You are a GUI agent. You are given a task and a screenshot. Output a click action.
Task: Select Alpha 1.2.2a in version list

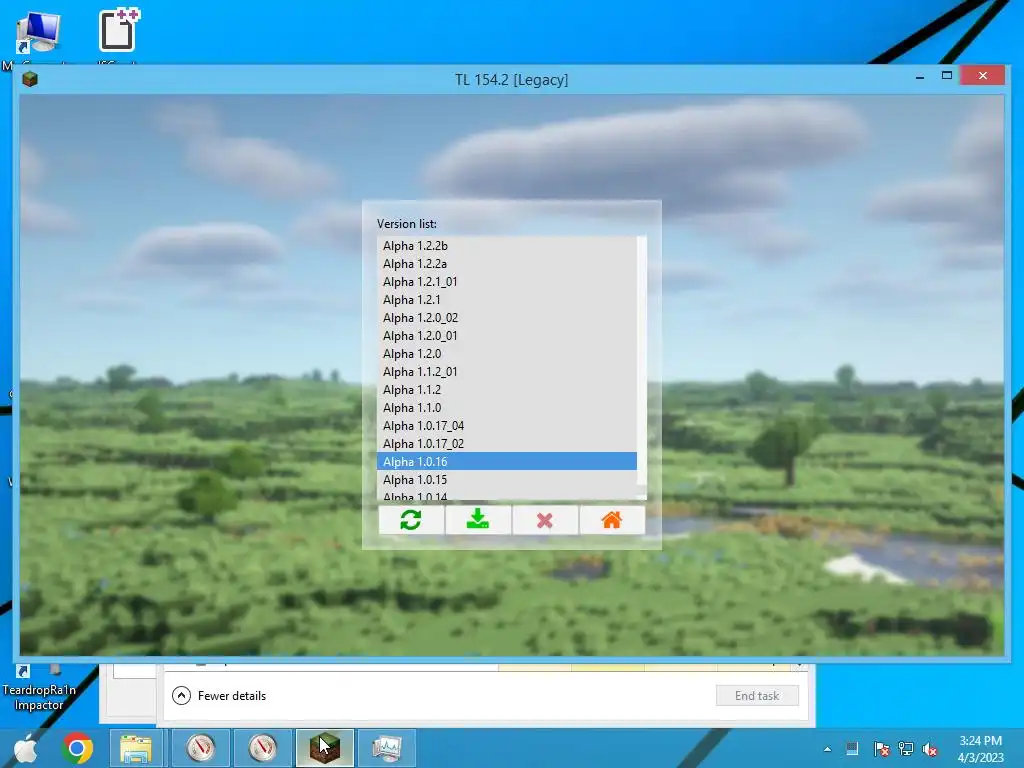click(507, 264)
